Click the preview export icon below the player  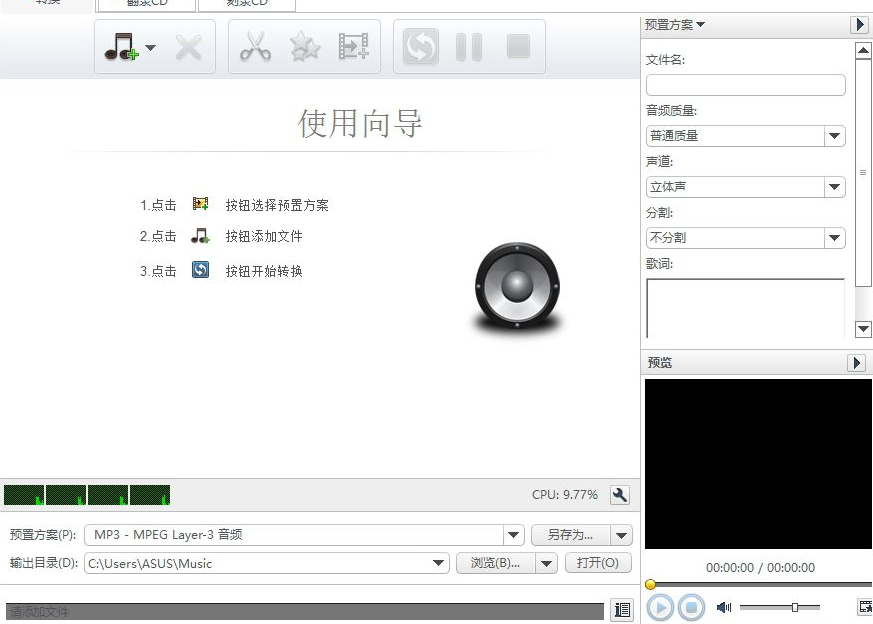(864, 607)
